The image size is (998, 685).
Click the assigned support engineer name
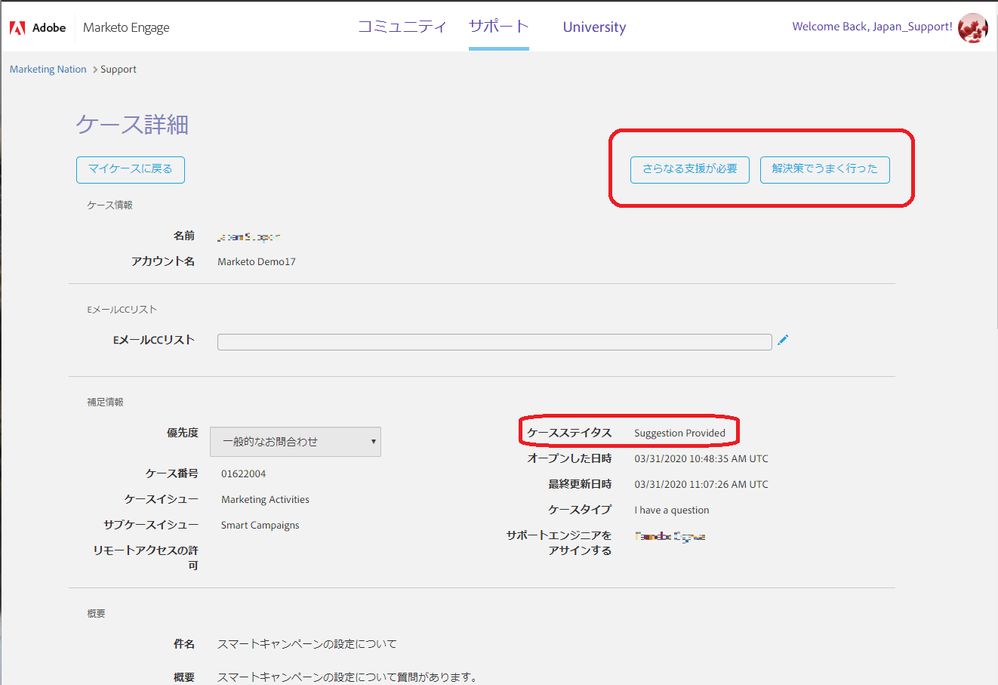670,536
